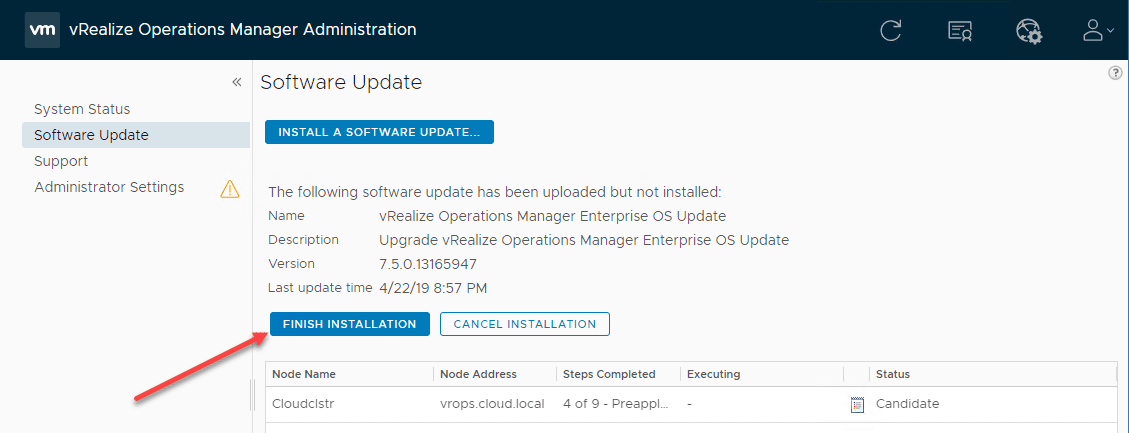Screen dimensions: 1129x433
Task: Select Software Update in sidebar
Action: click(x=91, y=135)
